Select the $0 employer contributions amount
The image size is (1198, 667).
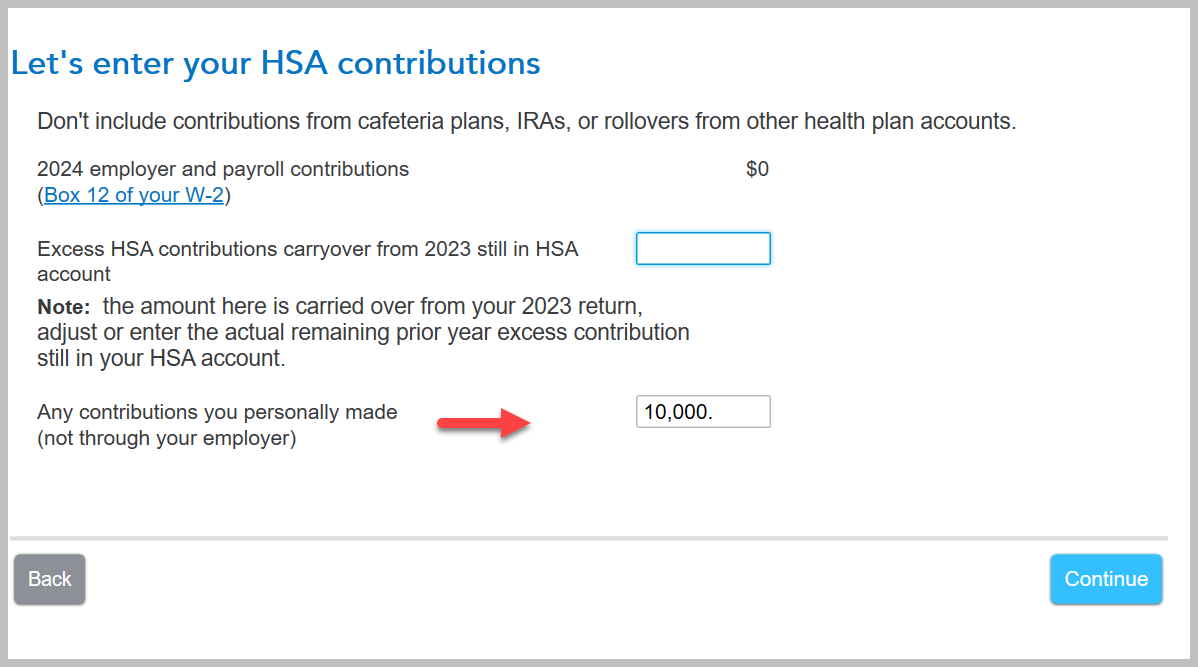[x=757, y=169]
